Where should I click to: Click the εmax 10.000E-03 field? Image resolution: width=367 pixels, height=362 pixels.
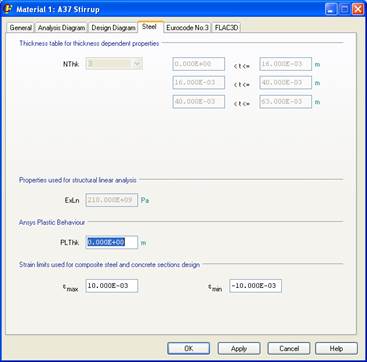[112, 286]
